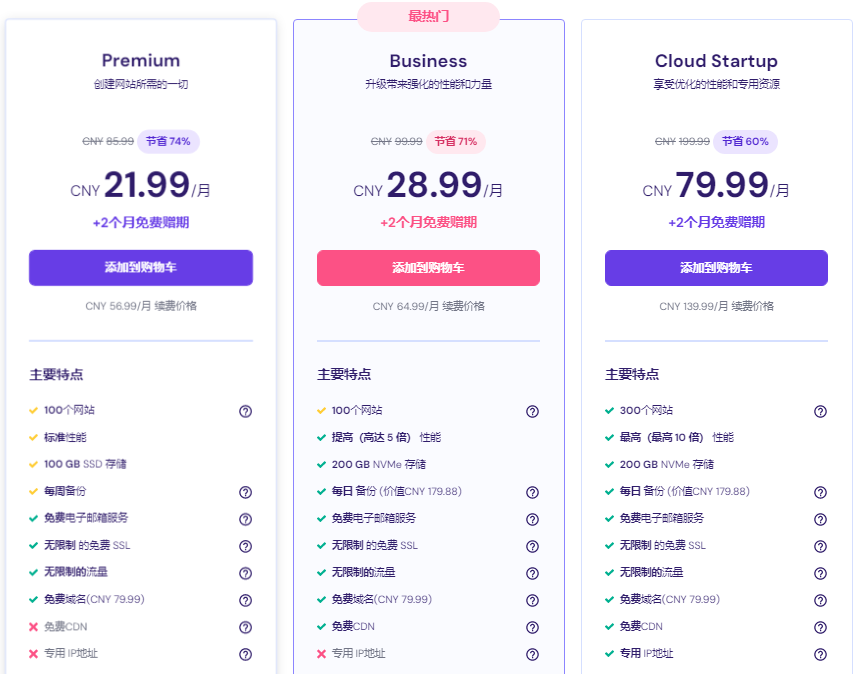Click help icon for Cloud Startup 专用IP地址

click(x=820, y=654)
